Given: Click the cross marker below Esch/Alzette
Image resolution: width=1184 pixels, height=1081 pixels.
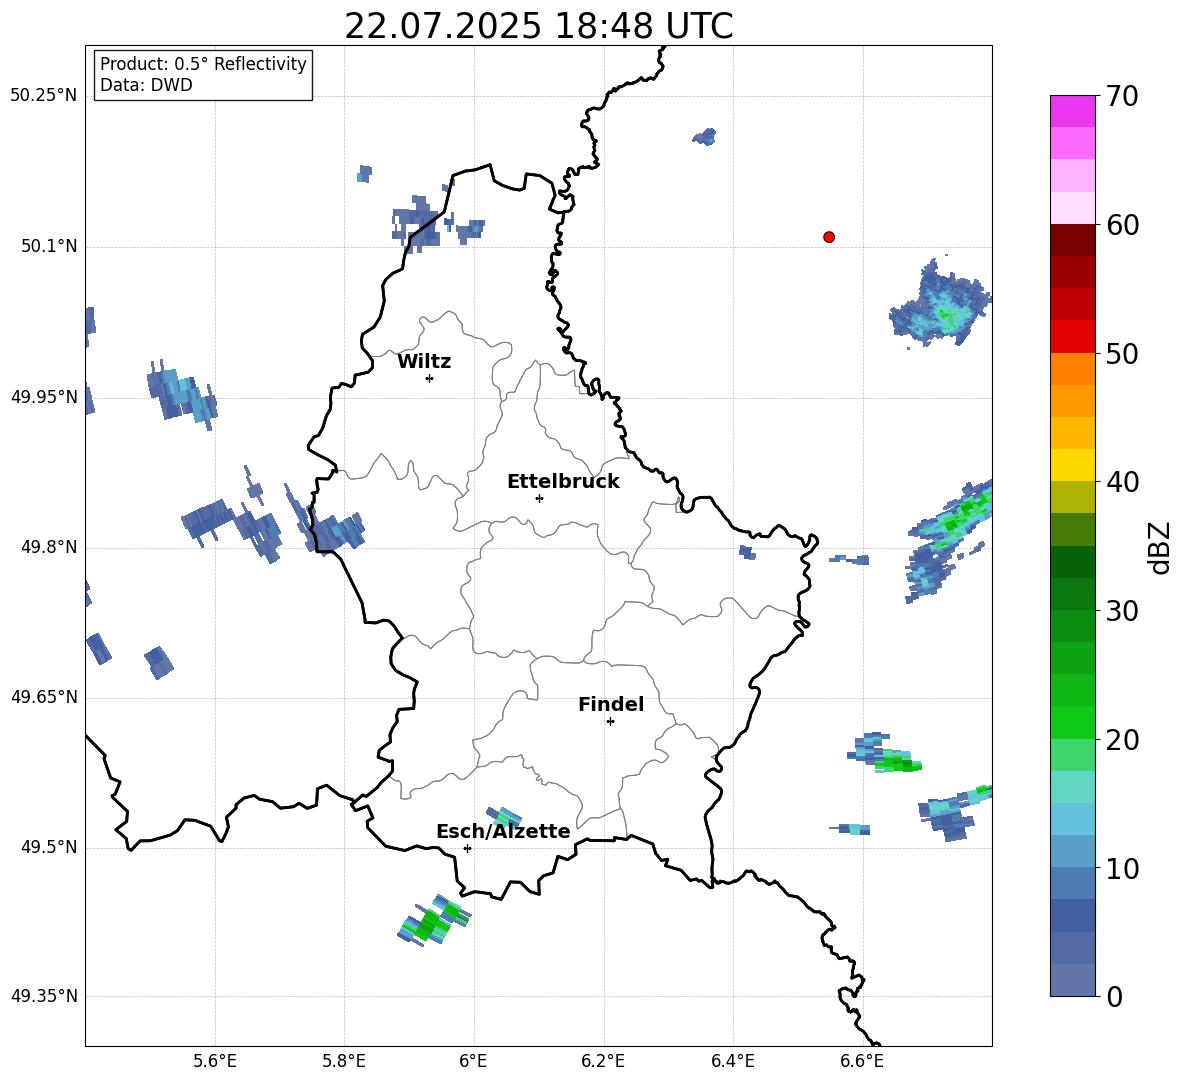Looking at the screenshot, I should point(467,848).
